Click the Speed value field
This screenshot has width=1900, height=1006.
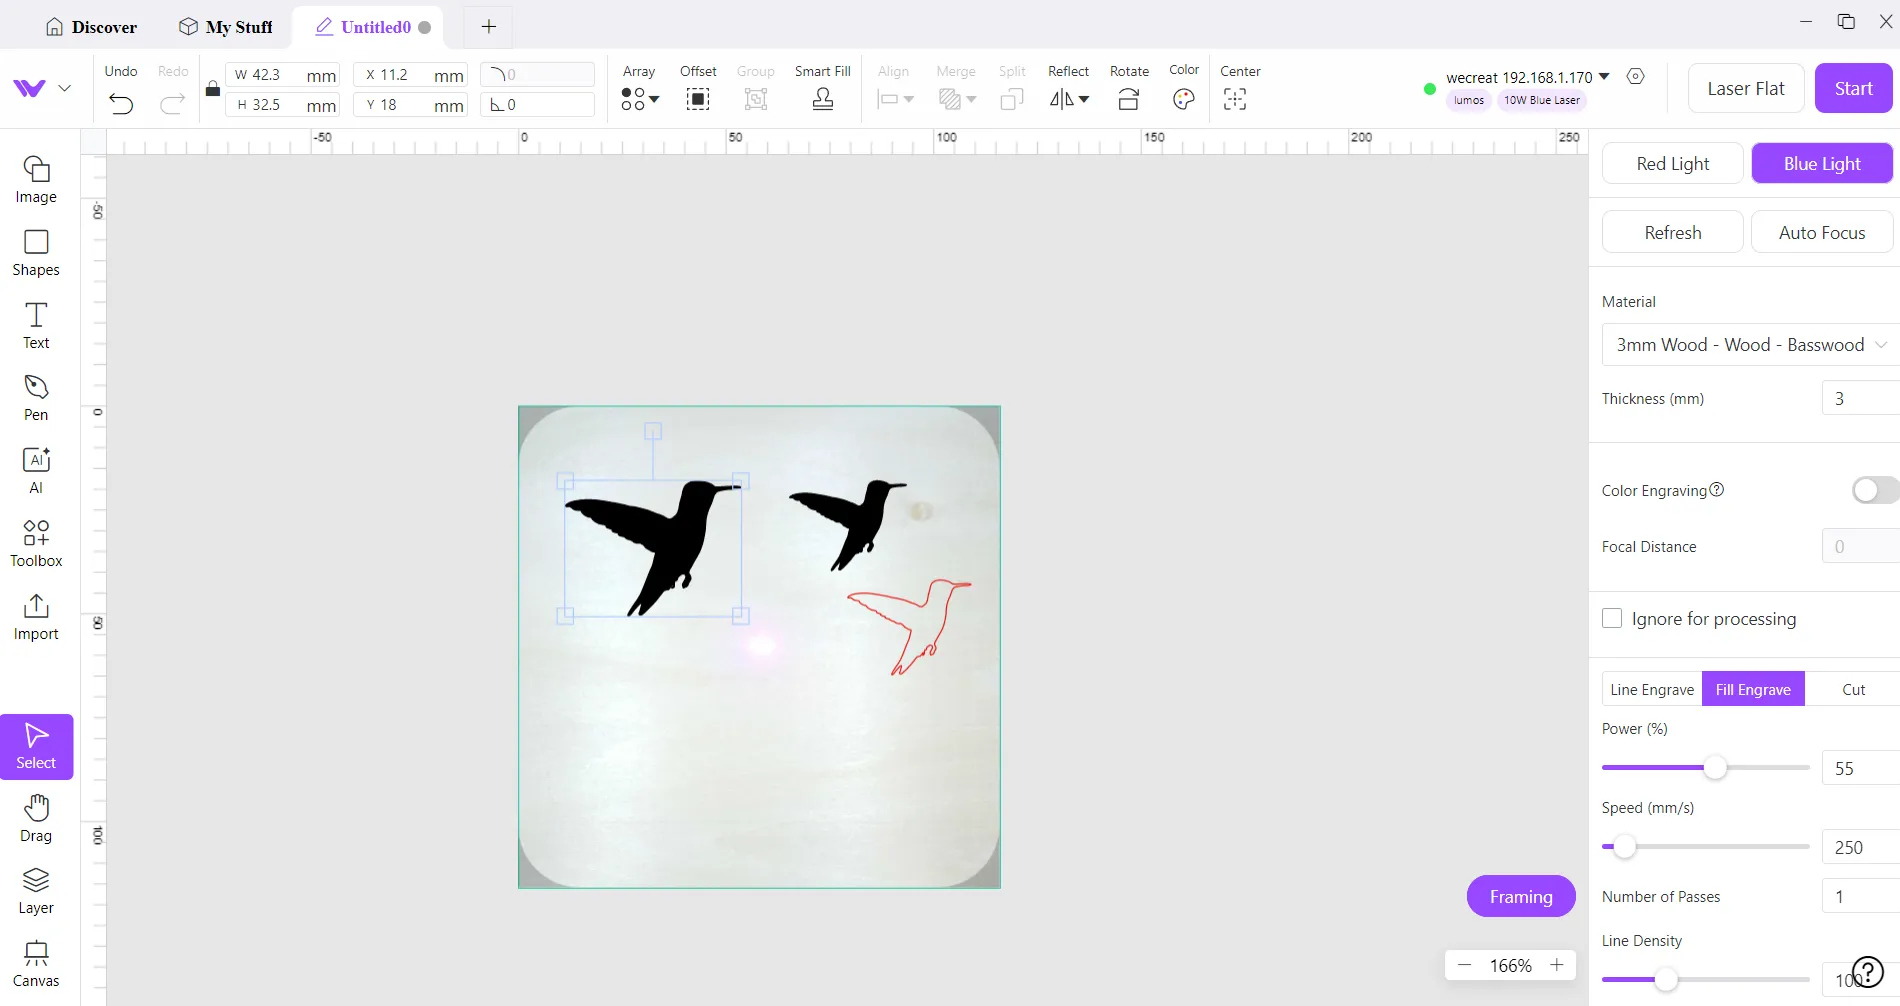[x=1860, y=847]
